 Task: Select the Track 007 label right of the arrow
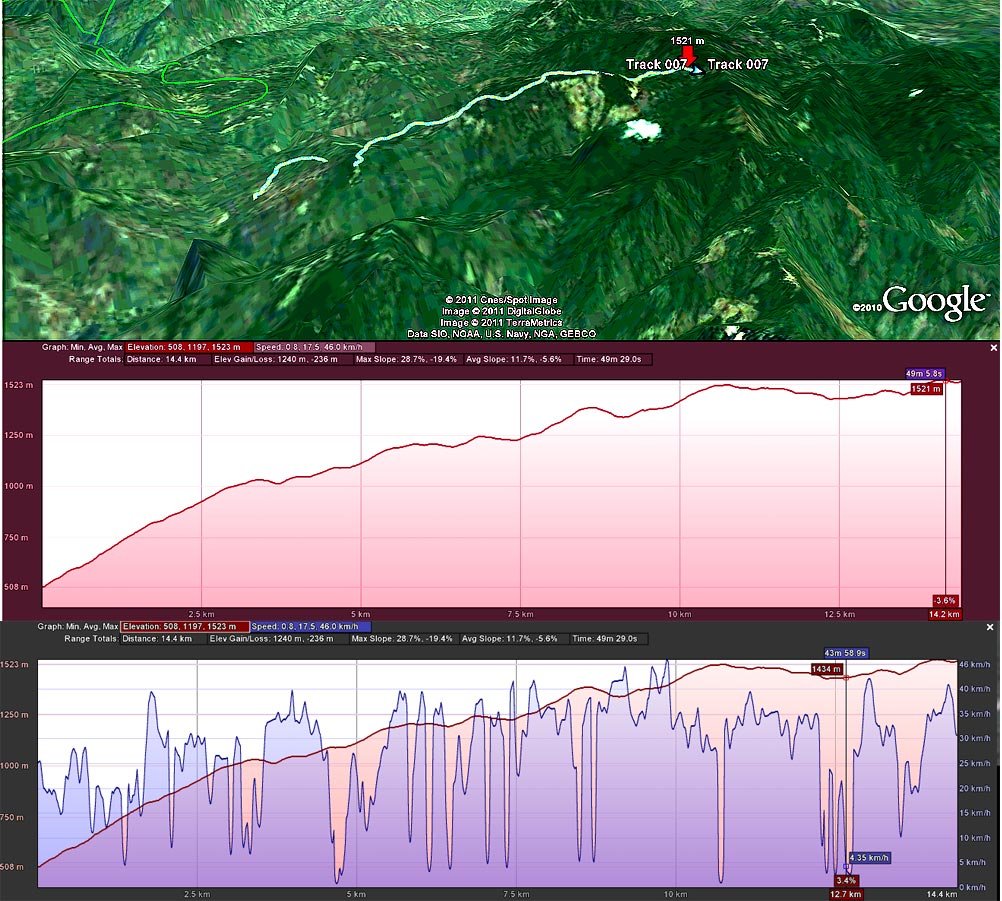[738, 65]
